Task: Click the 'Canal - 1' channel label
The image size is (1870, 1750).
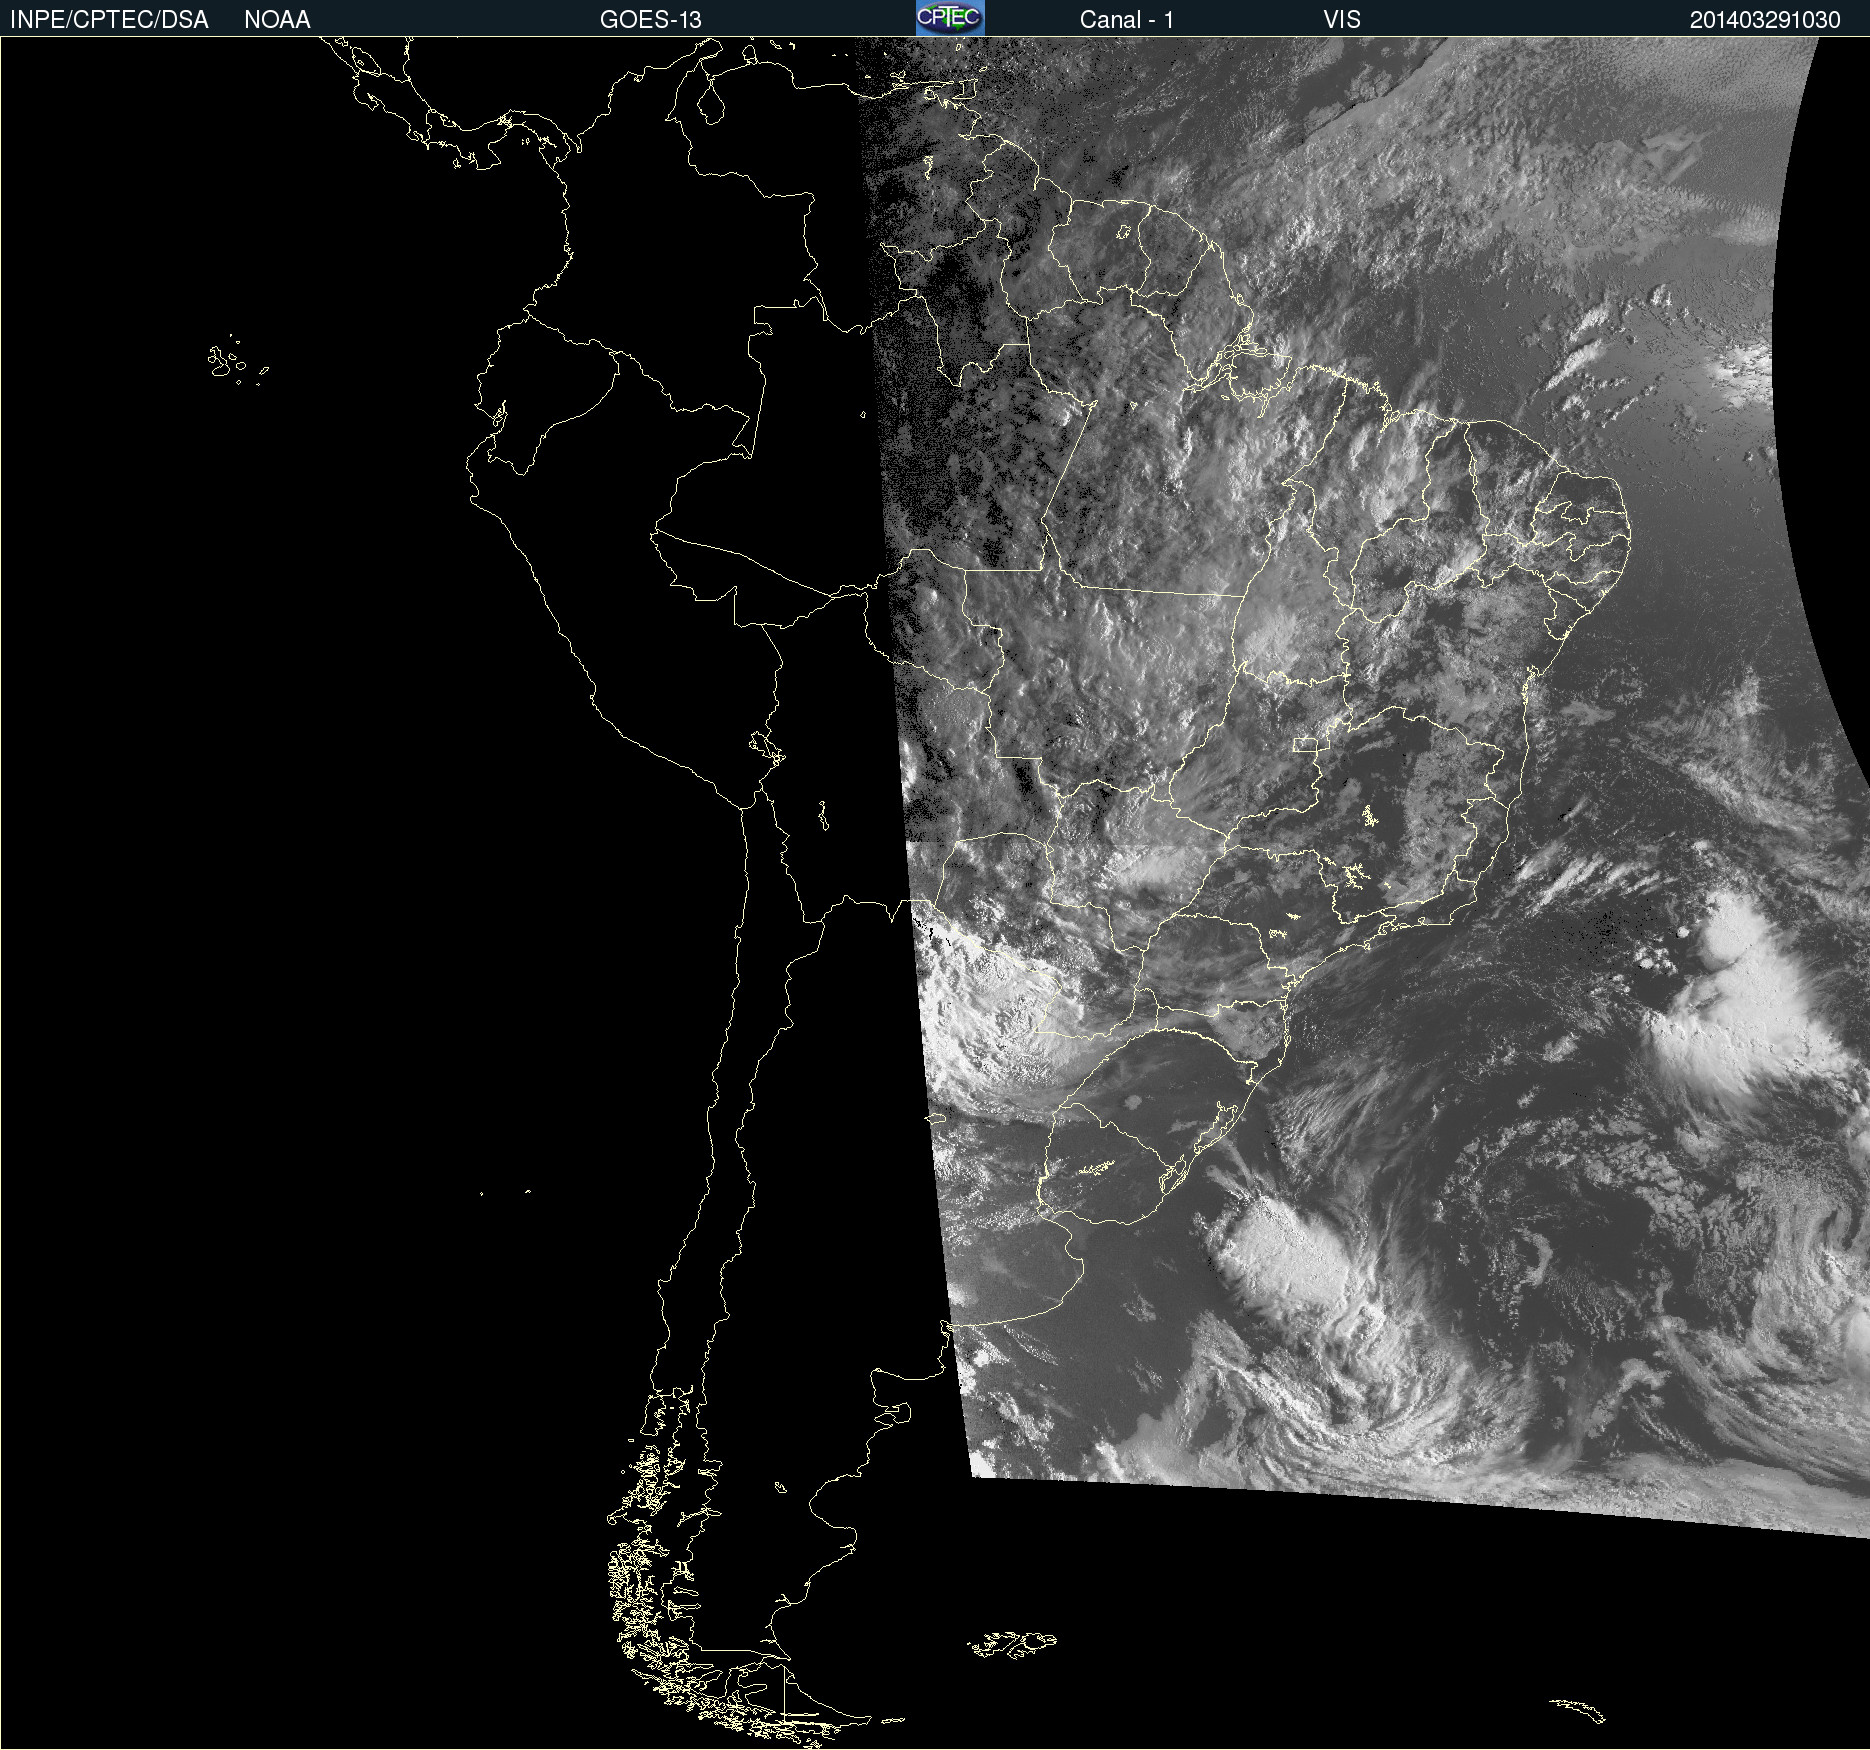Action: (x=1127, y=20)
